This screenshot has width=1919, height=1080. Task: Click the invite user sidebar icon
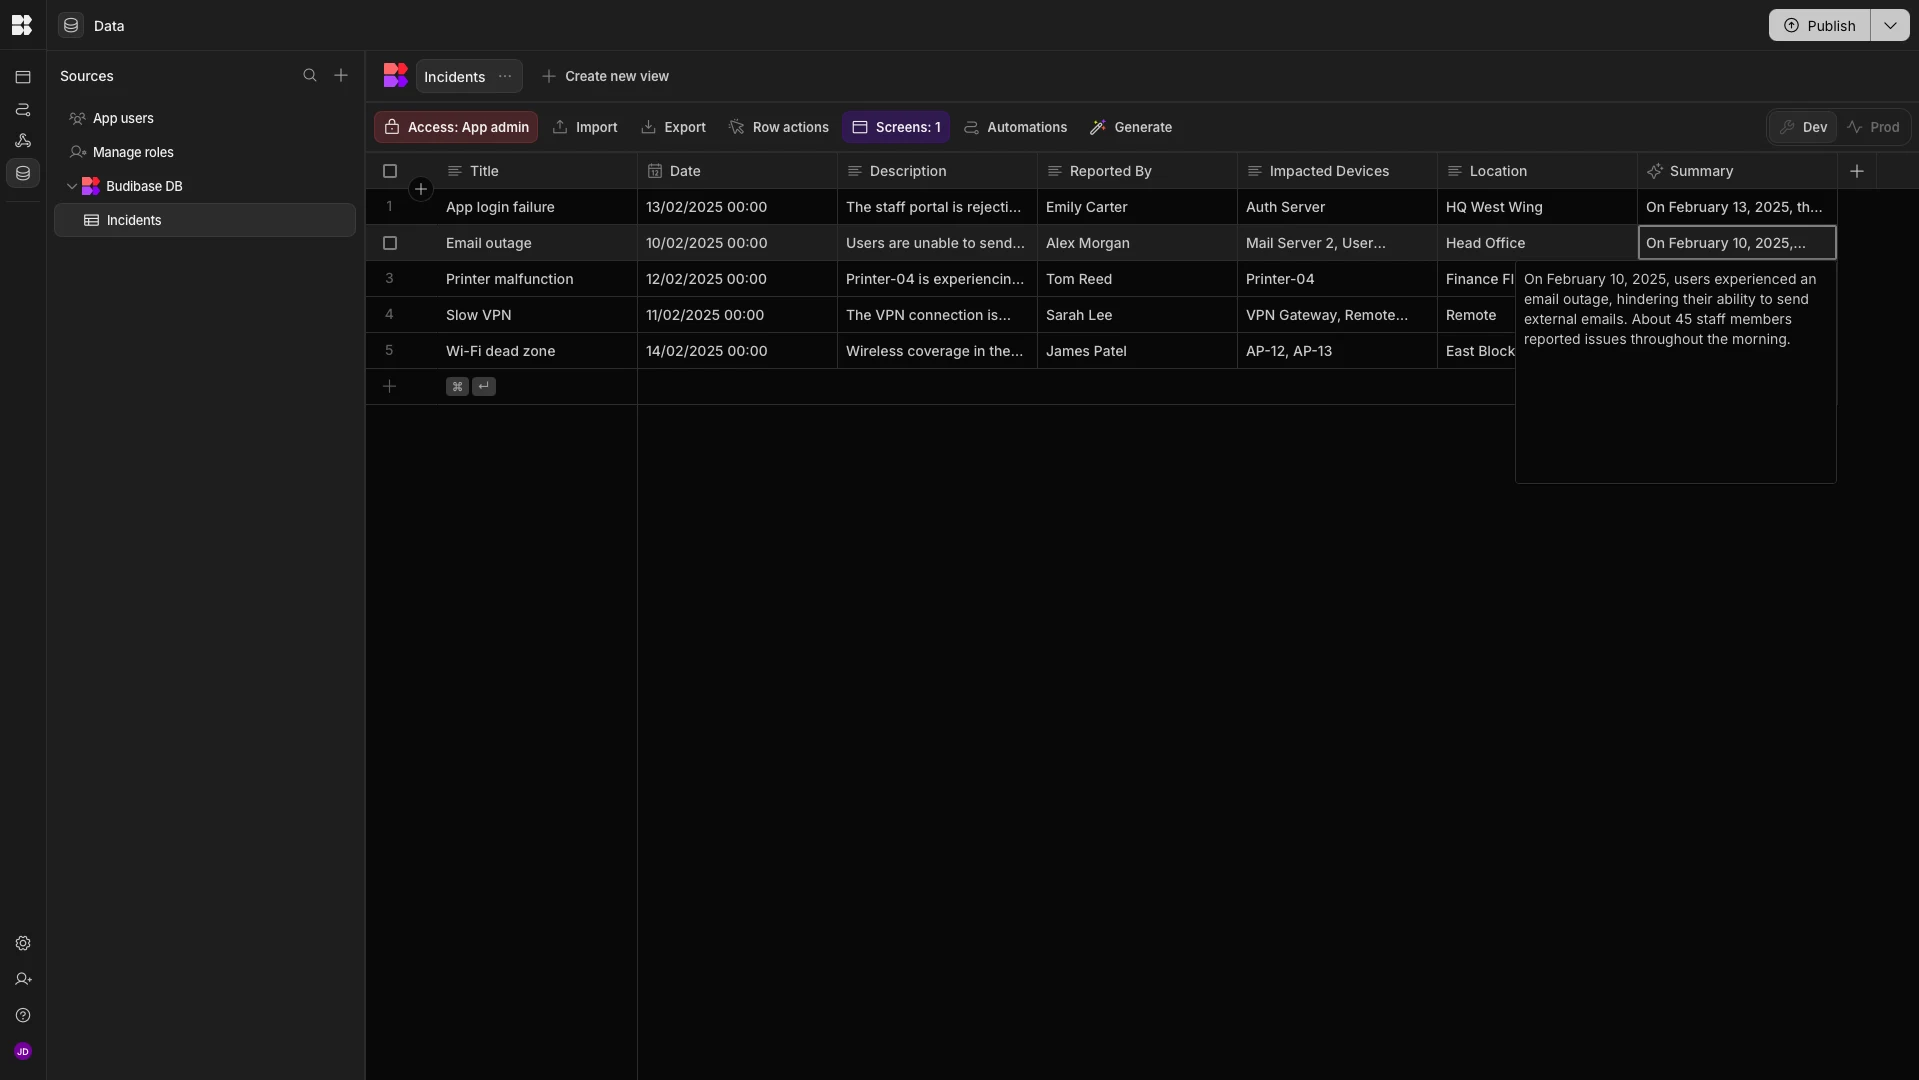tap(23, 979)
